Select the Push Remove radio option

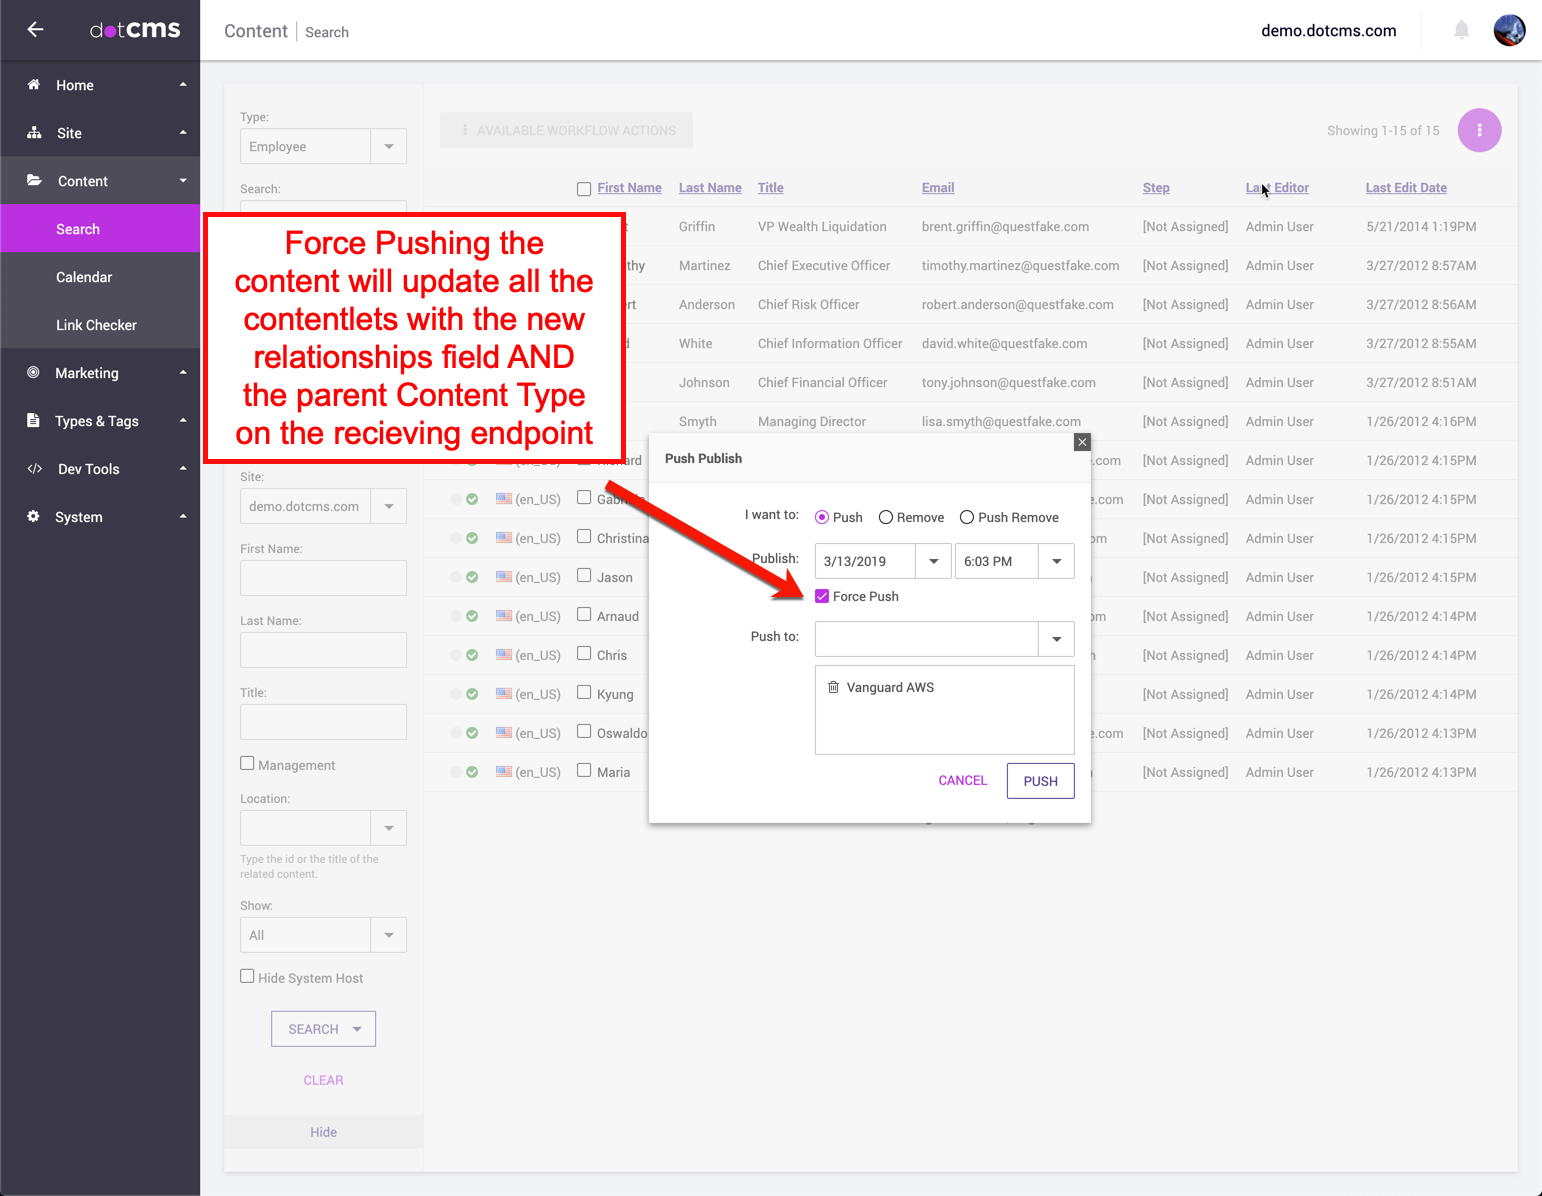[967, 517]
